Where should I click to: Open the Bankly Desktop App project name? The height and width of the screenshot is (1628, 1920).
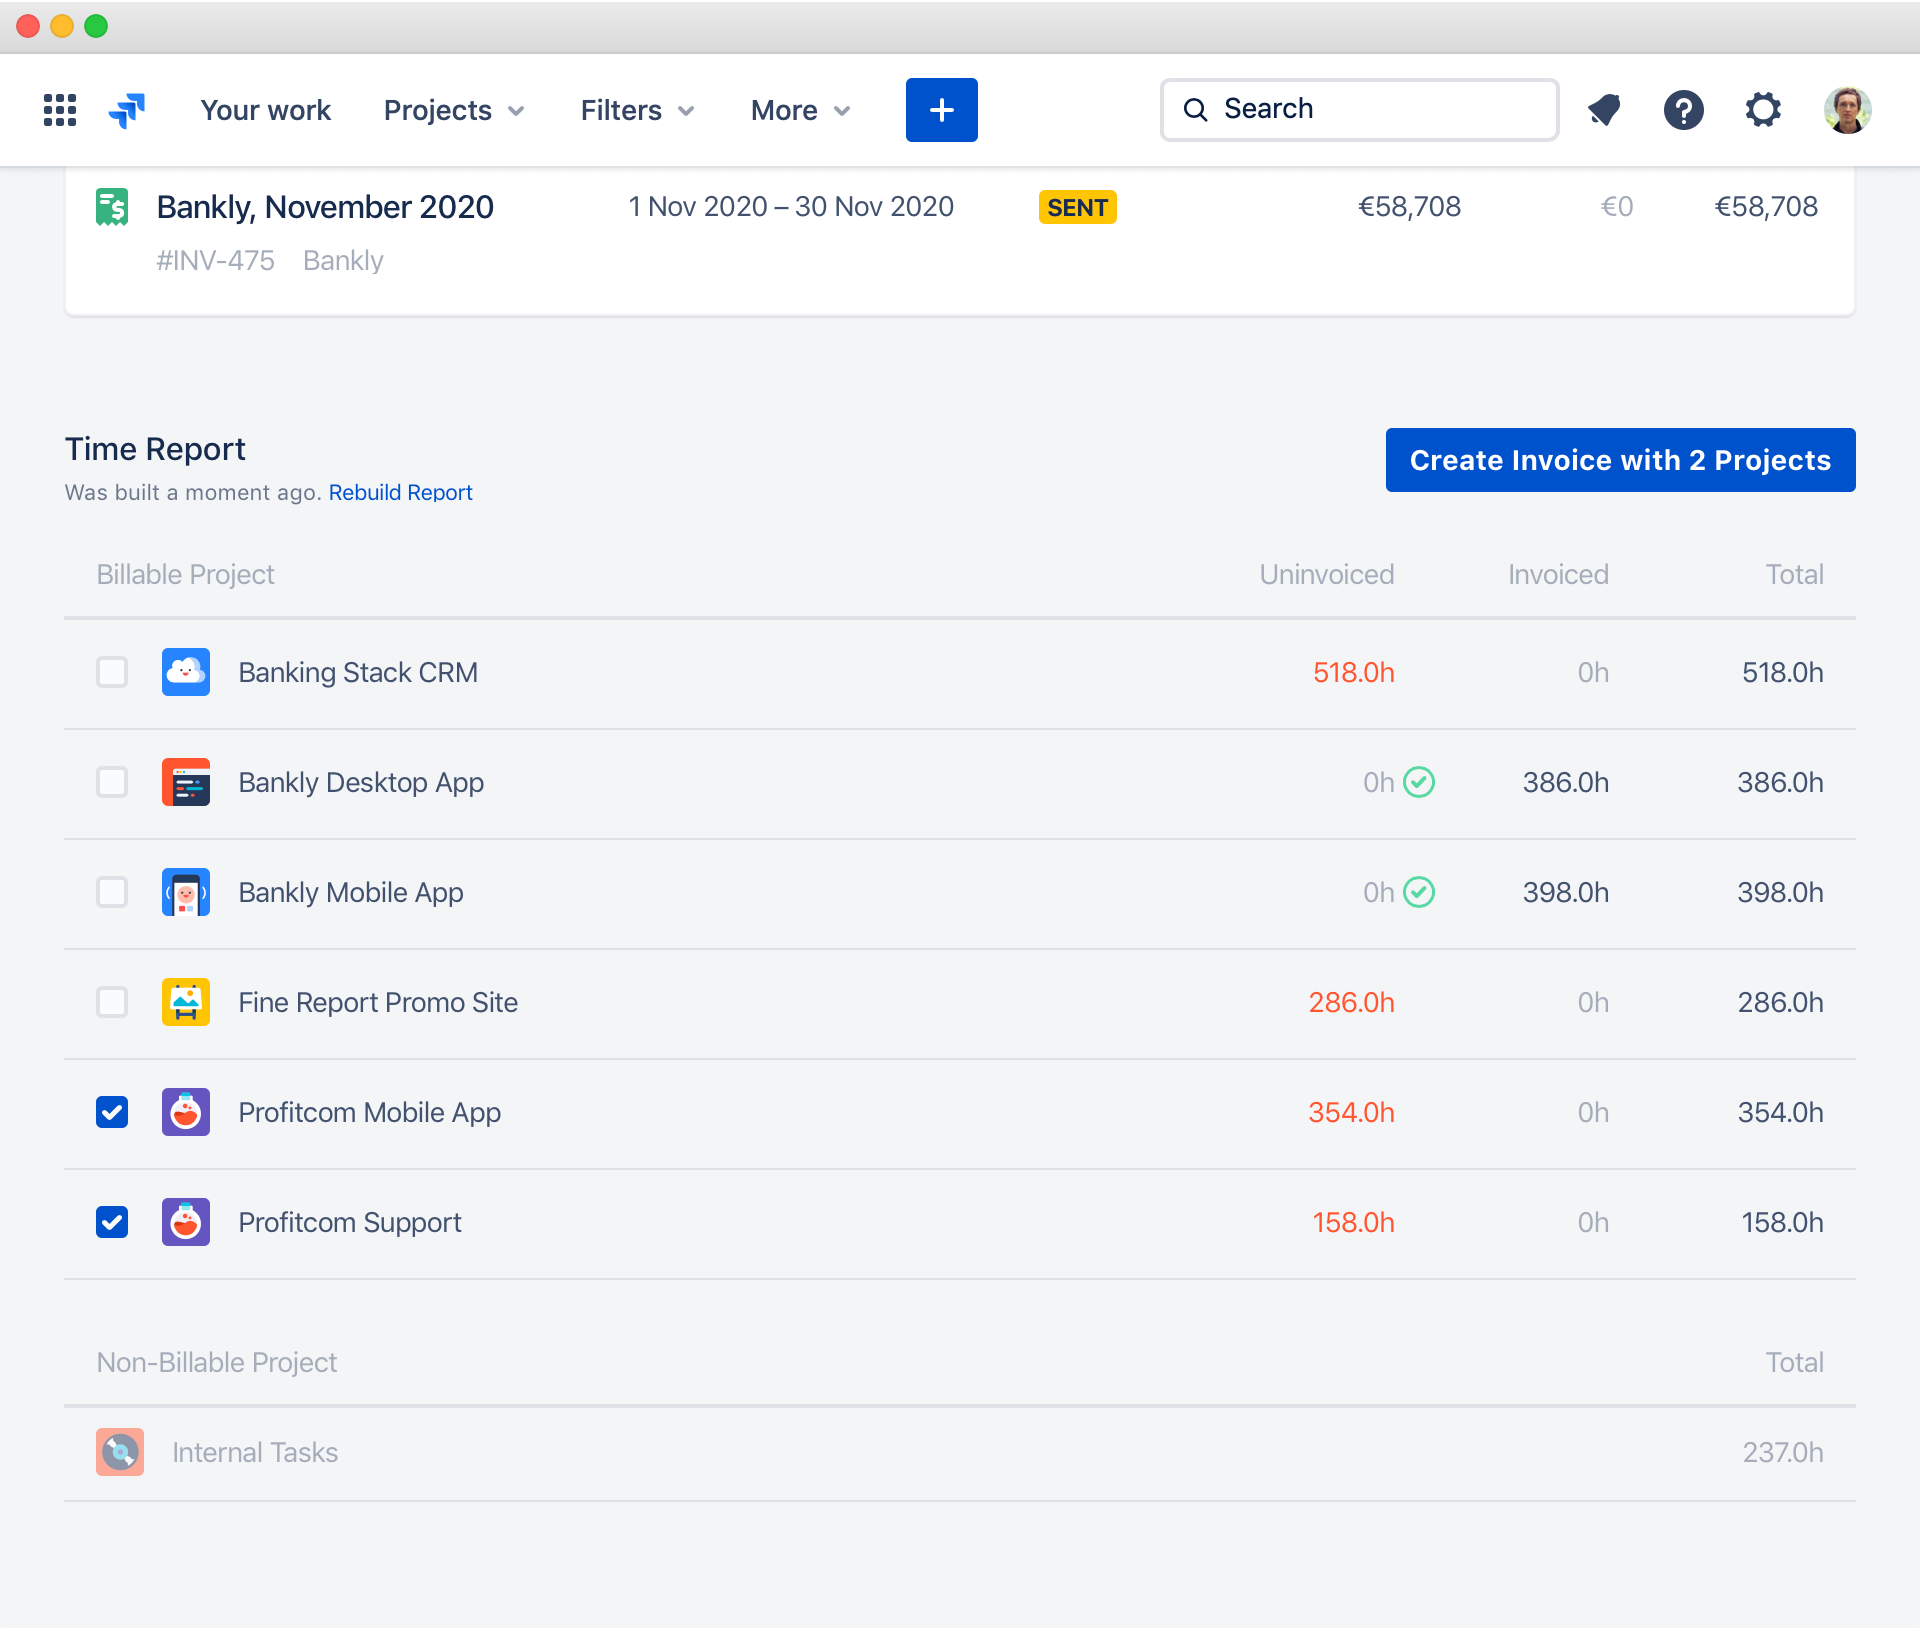(361, 782)
